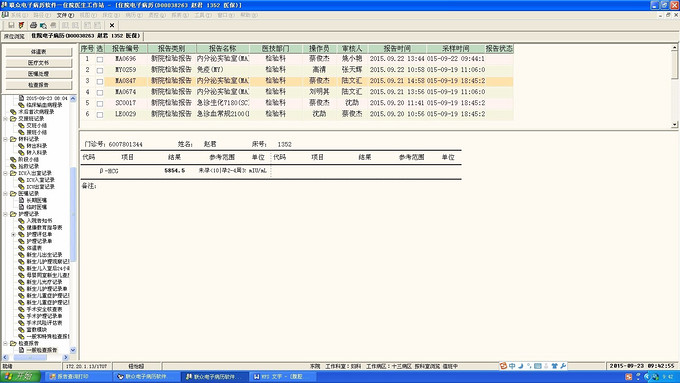Click the save icon in the toolbar

11,25
